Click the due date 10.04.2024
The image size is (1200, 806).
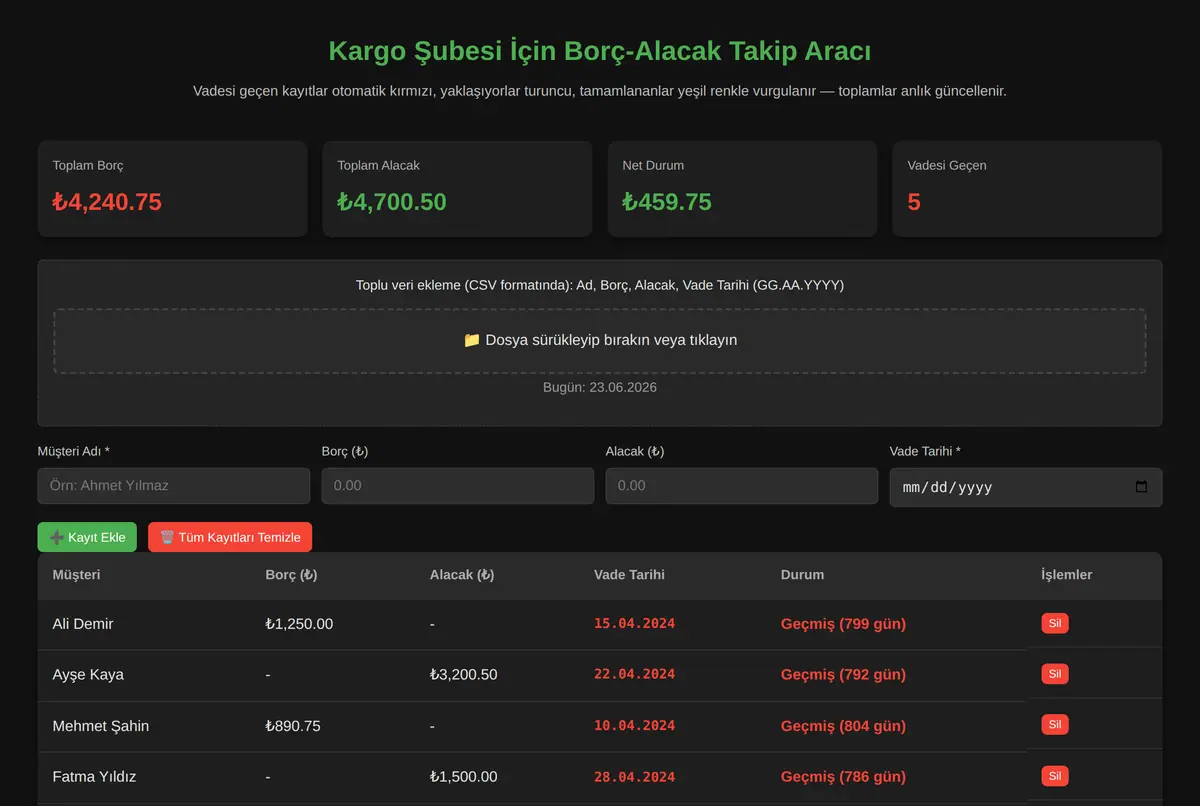point(635,726)
